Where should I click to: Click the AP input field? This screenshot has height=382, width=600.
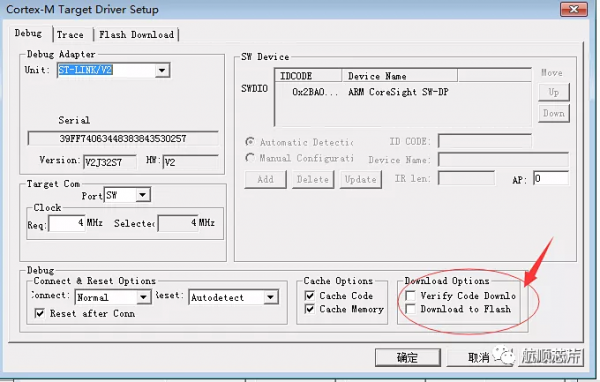(551, 179)
